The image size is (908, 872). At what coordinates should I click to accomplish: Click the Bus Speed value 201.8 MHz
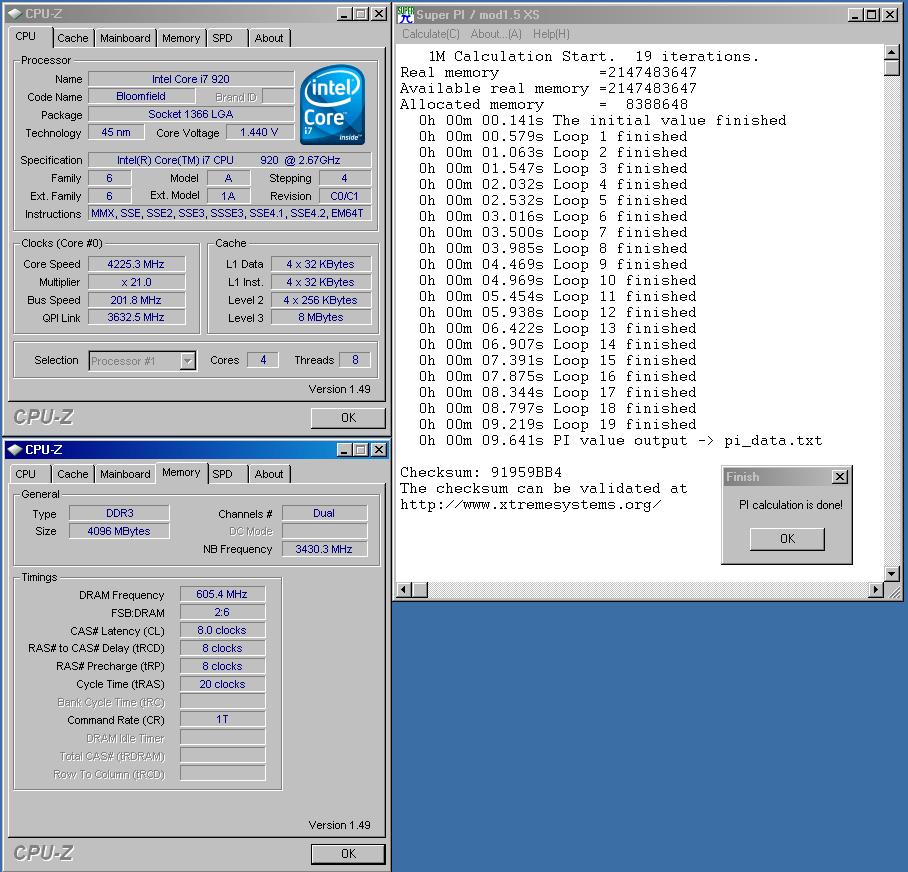pos(136,300)
